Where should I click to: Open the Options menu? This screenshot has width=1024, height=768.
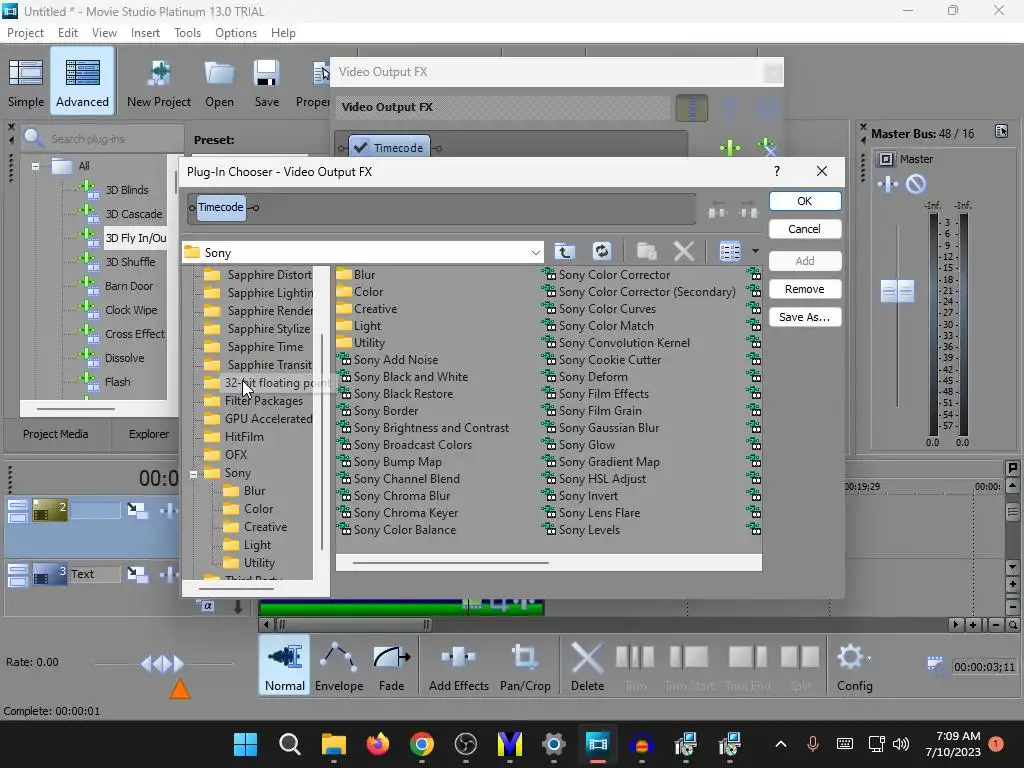236,33
